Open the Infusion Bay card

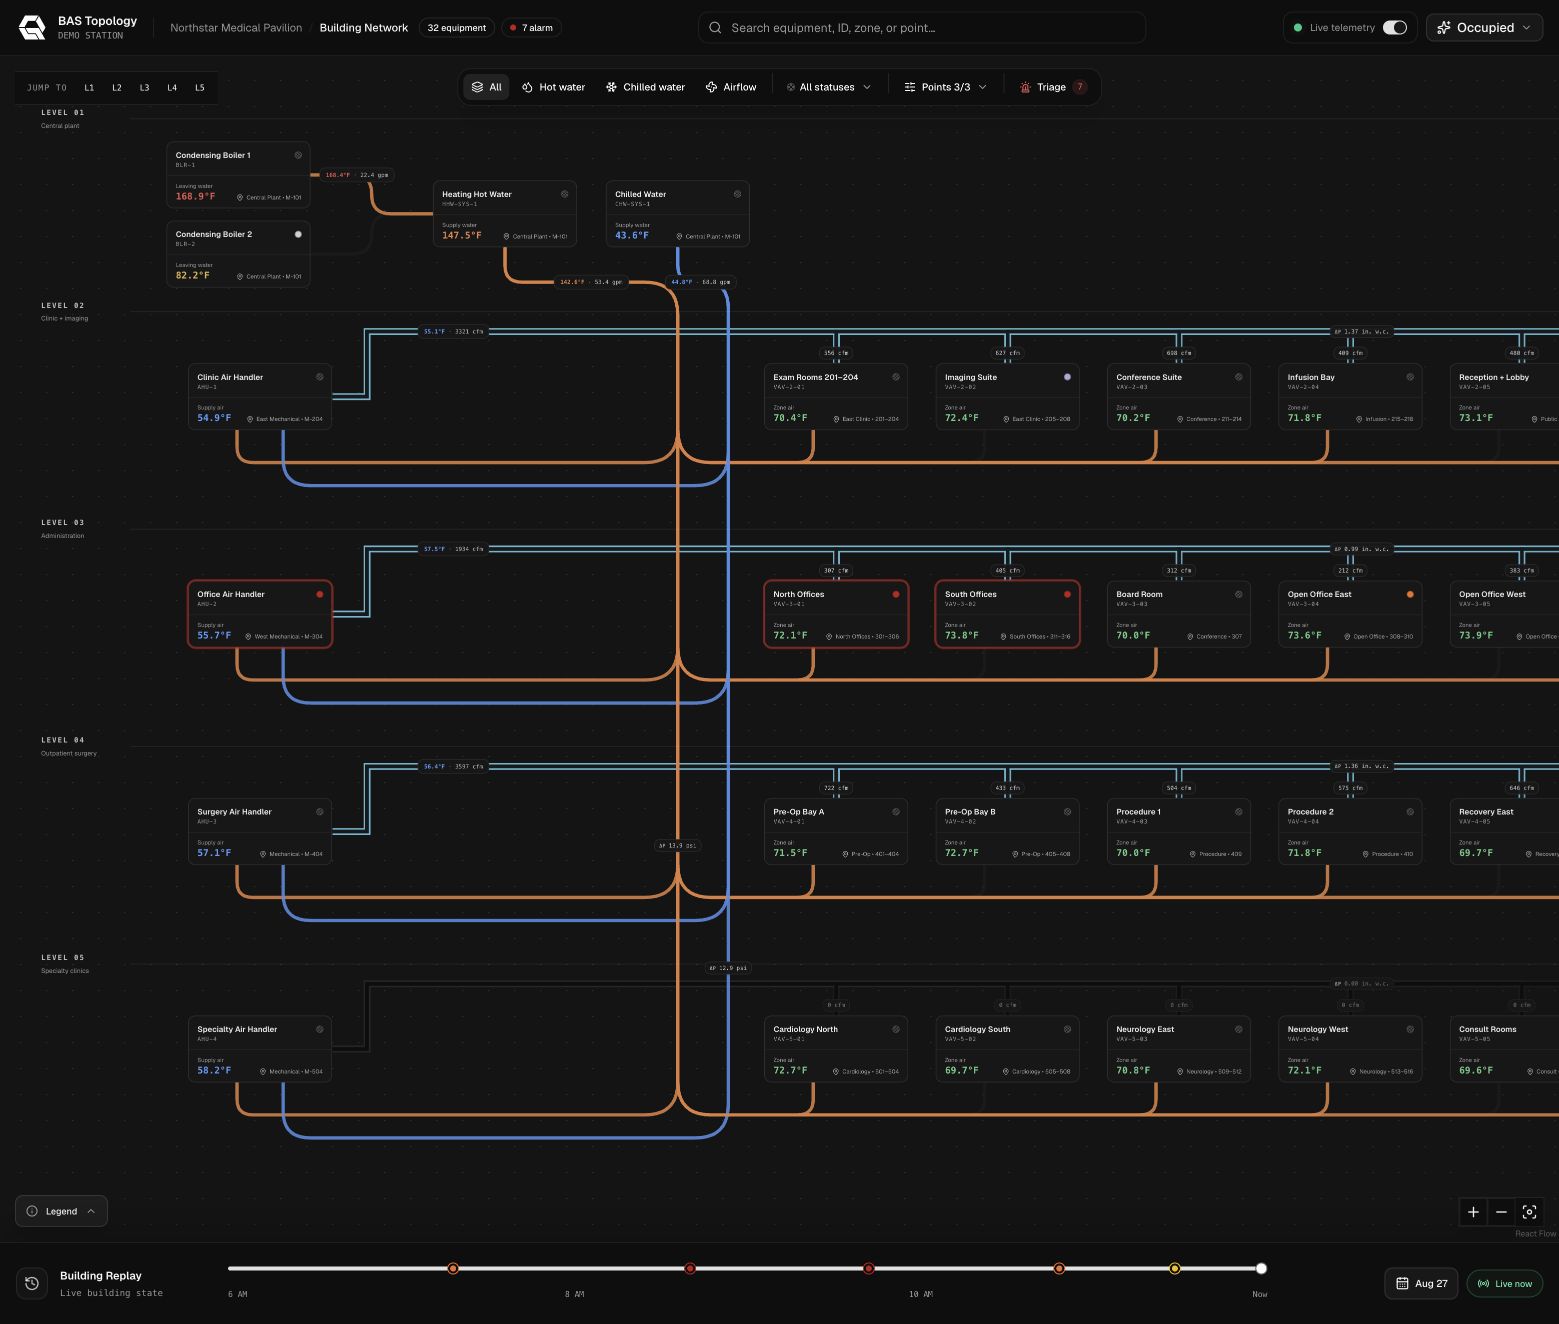coord(1350,397)
